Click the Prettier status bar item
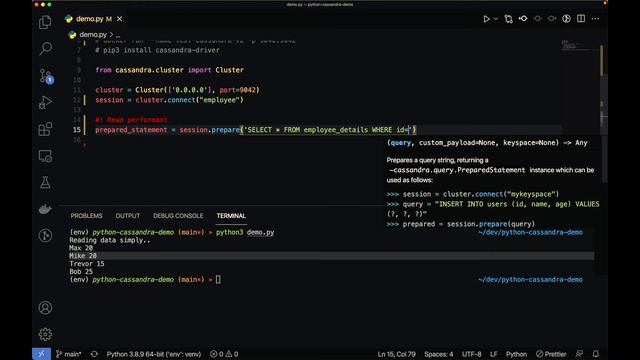The width and height of the screenshot is (640, 360). click(551, 354)
